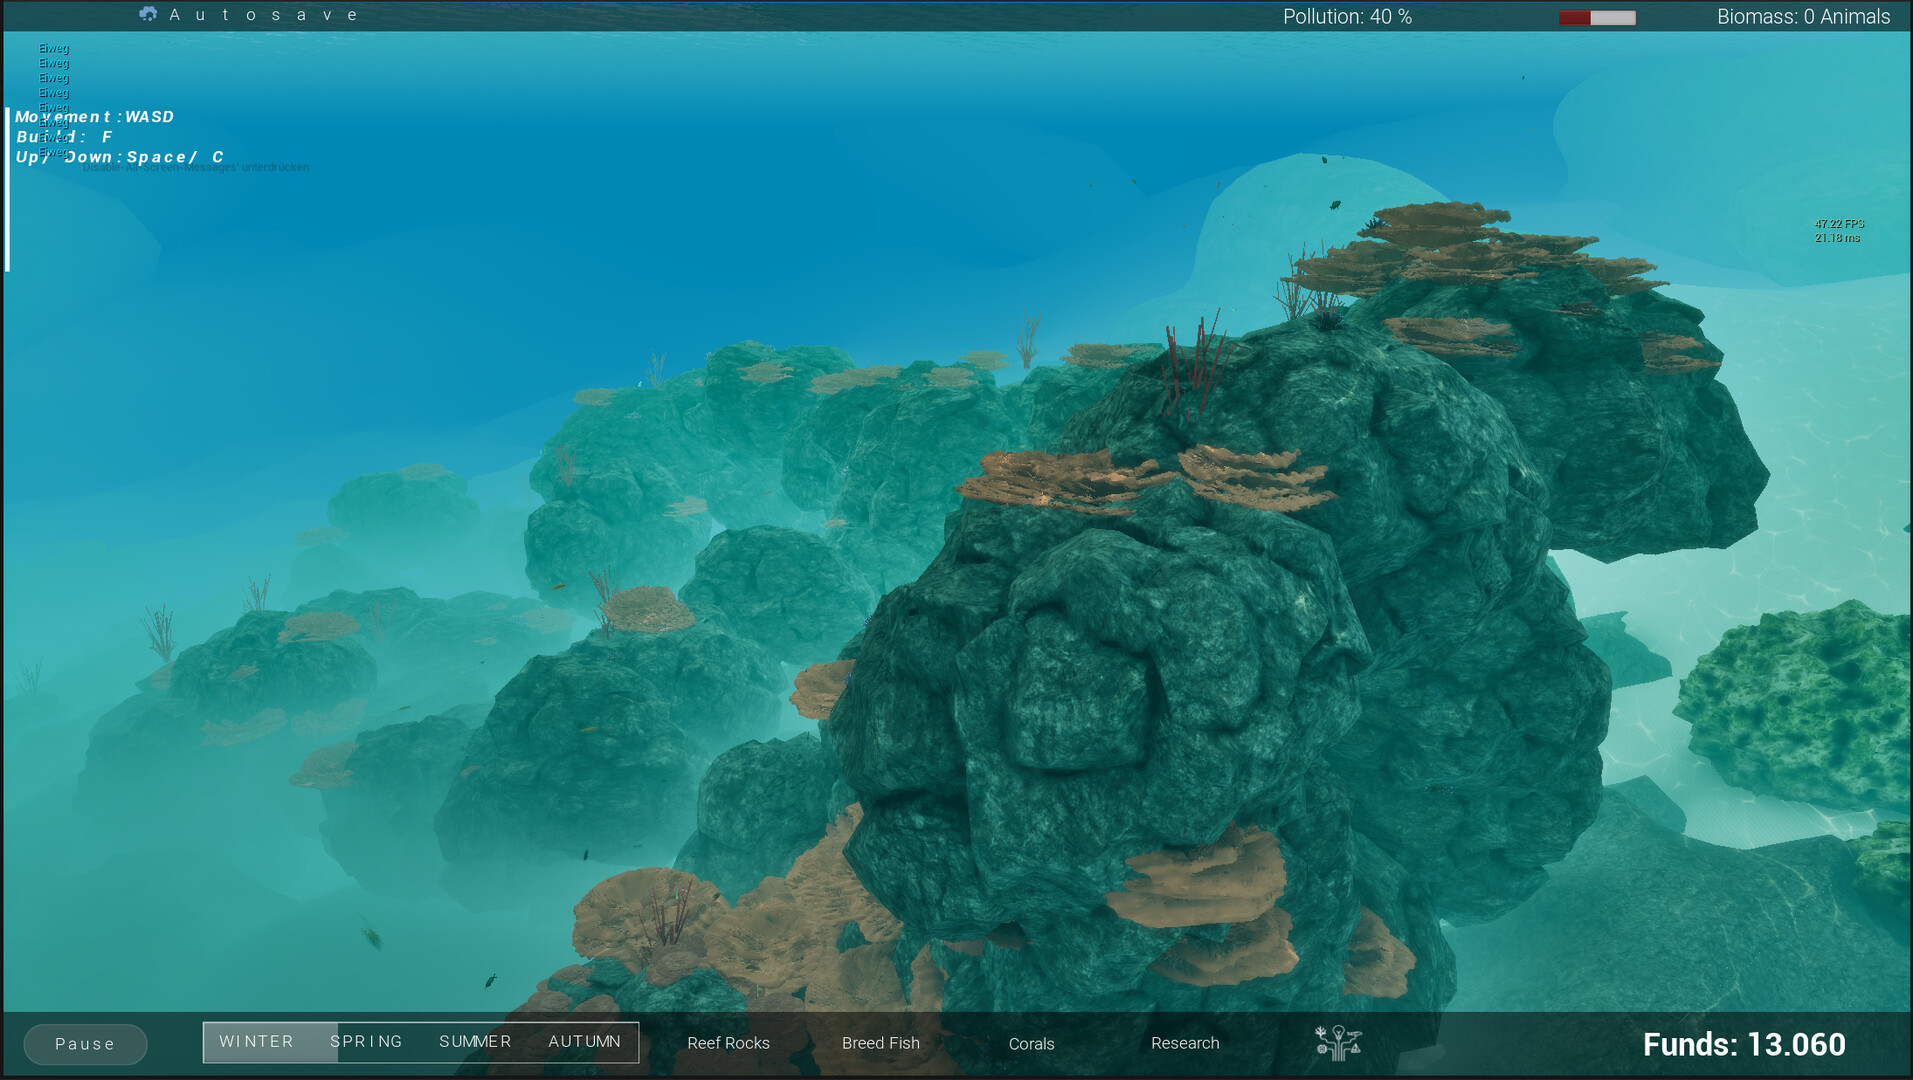The height and width of the screenshot is (1080, 1913).
Task: Click the lightbulb in the tech tree emblem
Action: point(1338,1032)
